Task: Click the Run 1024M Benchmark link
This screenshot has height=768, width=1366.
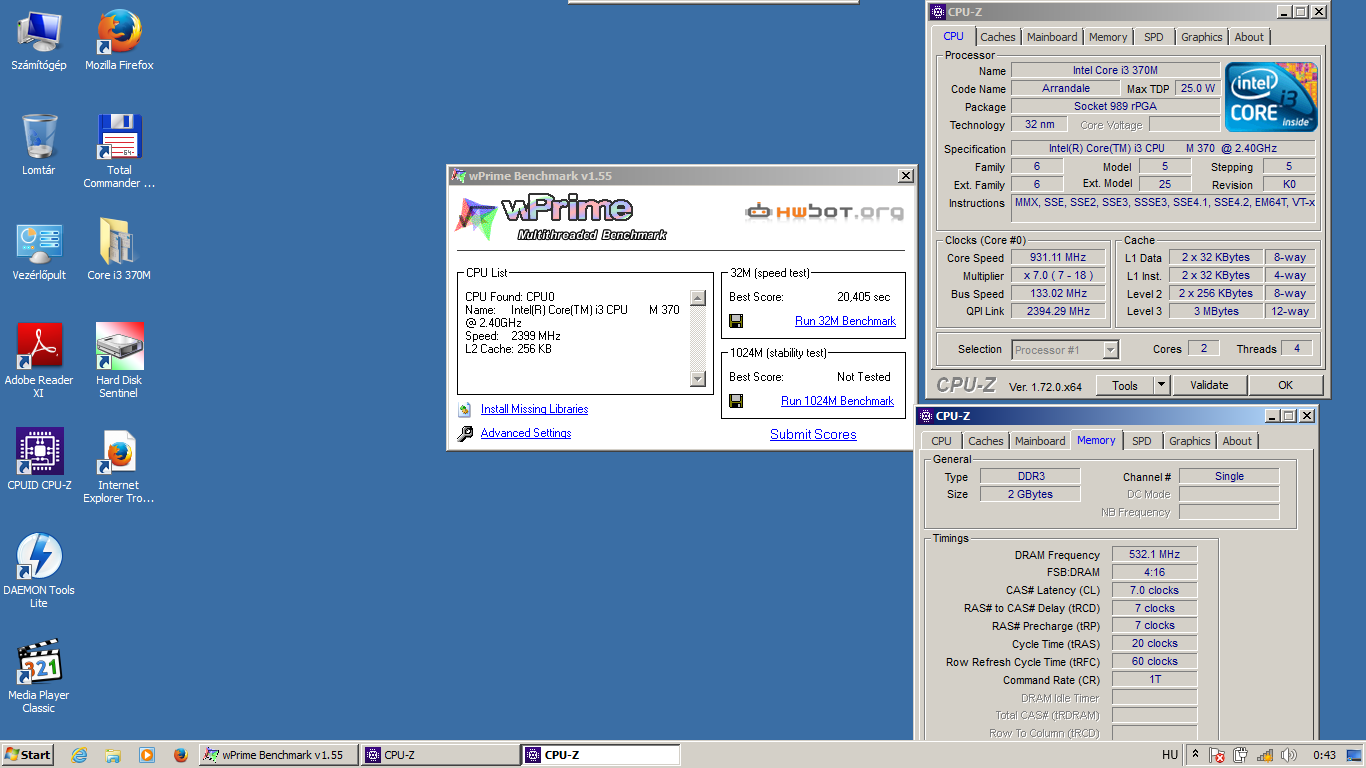Action: (x=837, y=401)
